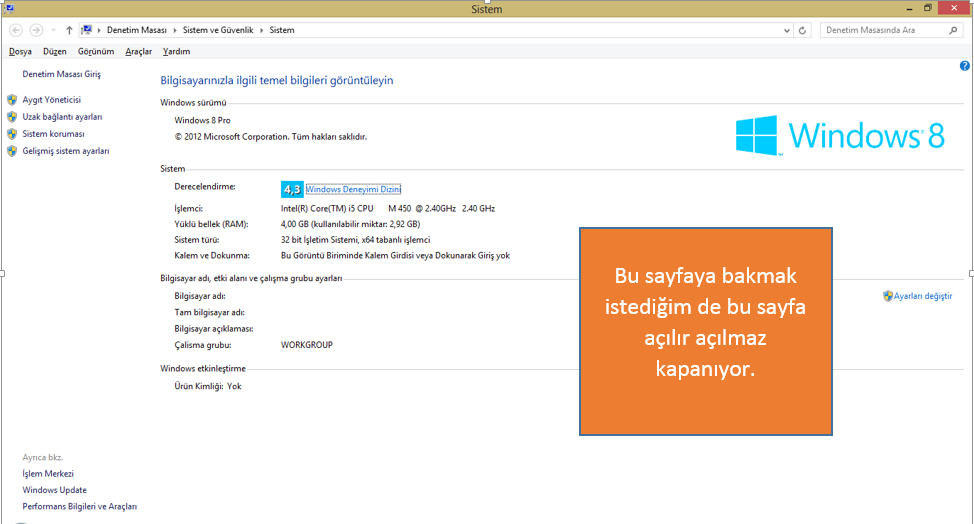Open Performans Bilgileri ve Araçları link
Screen dimensions: 974x524
[80, 507]
